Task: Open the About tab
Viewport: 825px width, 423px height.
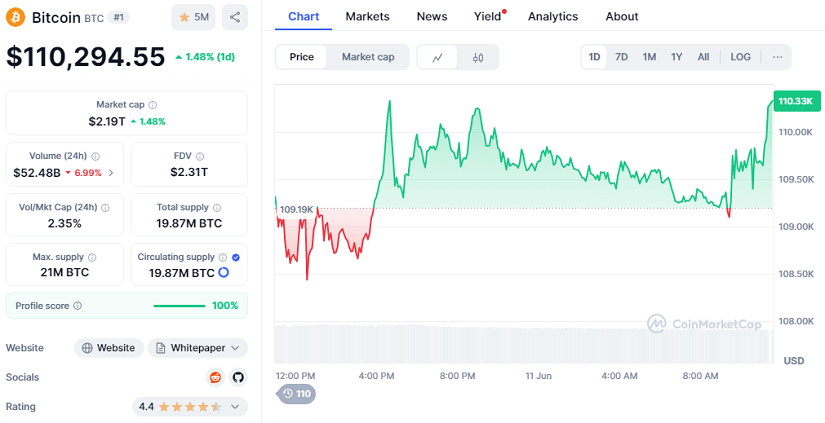Action: 622,16
